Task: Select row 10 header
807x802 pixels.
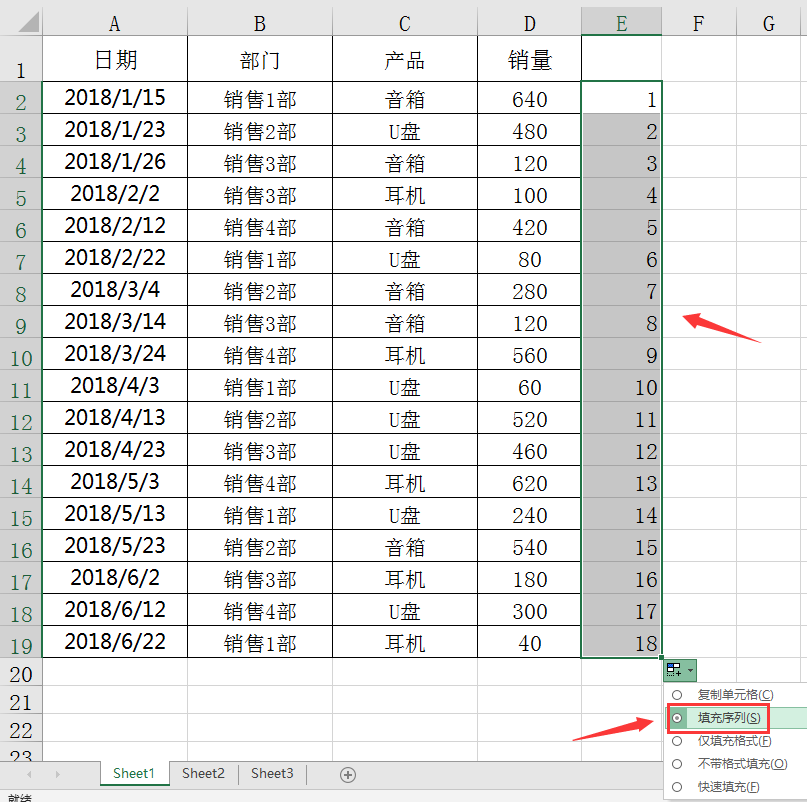Action: pyautogui.click(x=21, y=354)
